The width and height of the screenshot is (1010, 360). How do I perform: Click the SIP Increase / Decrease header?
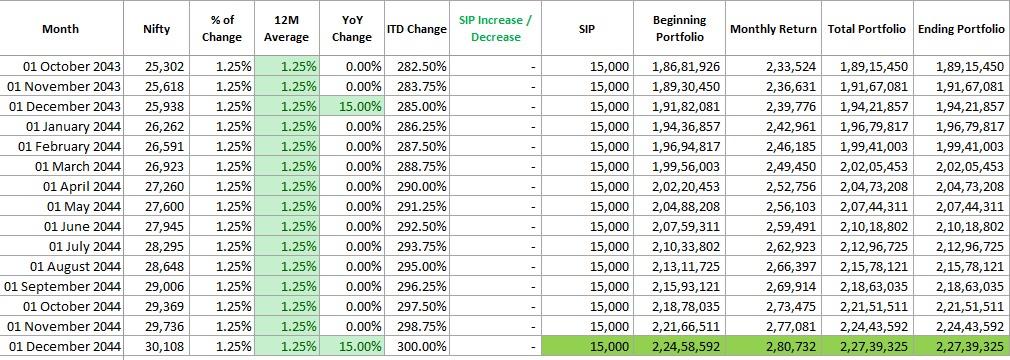(x=495, y=28)
